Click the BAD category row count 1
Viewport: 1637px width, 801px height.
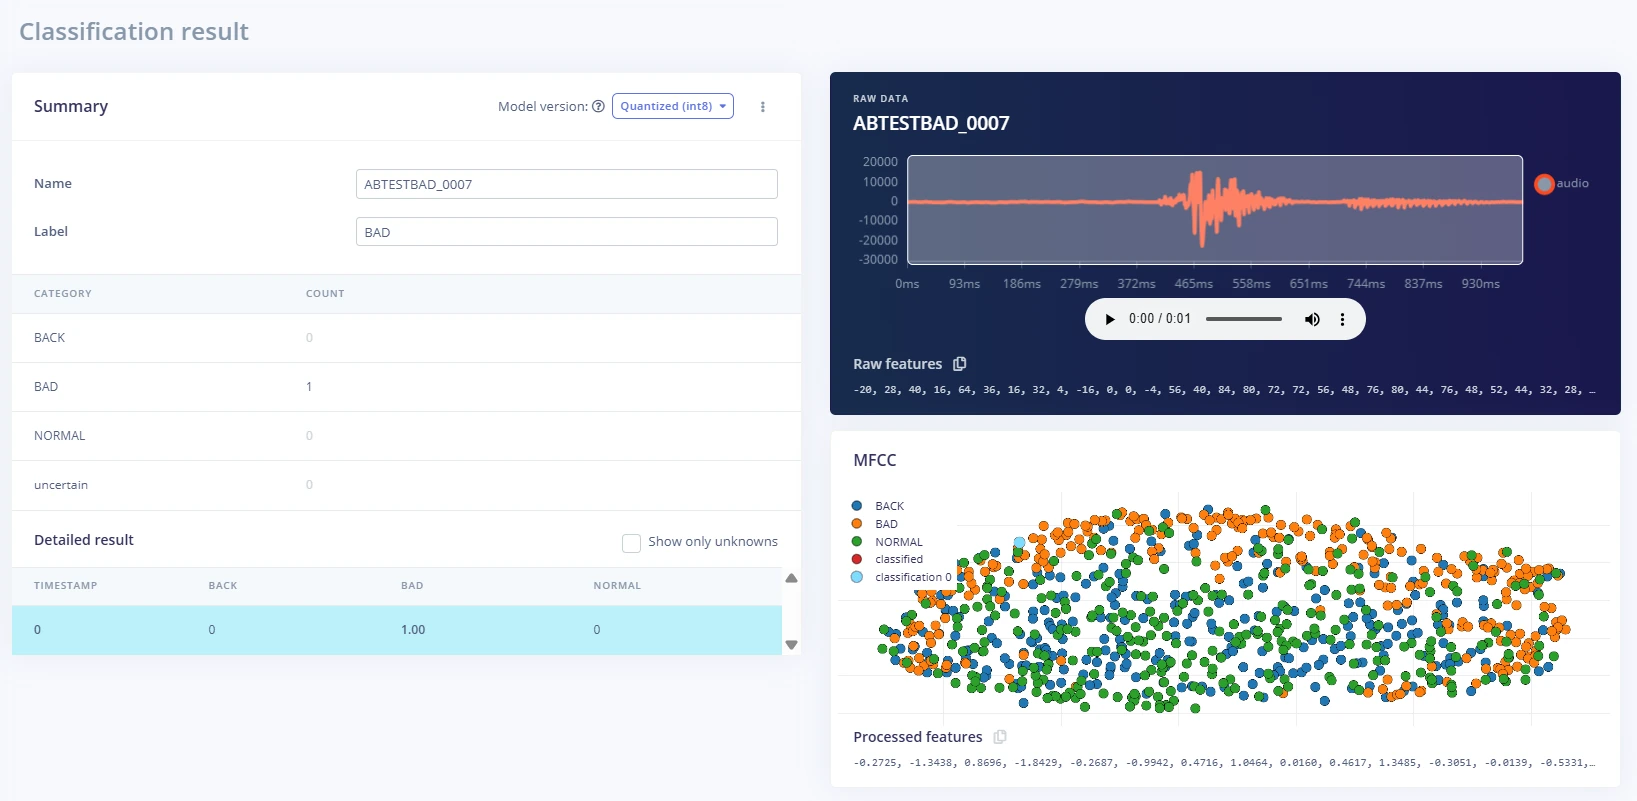point(309,387)
